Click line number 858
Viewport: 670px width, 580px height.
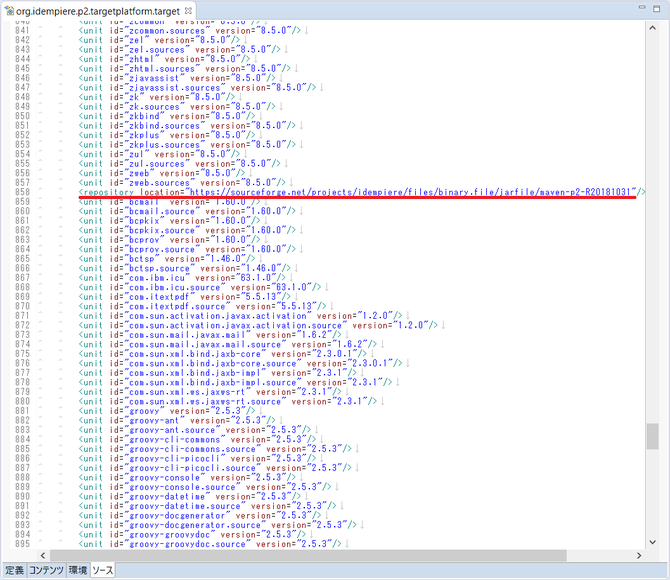coord(22,192)
